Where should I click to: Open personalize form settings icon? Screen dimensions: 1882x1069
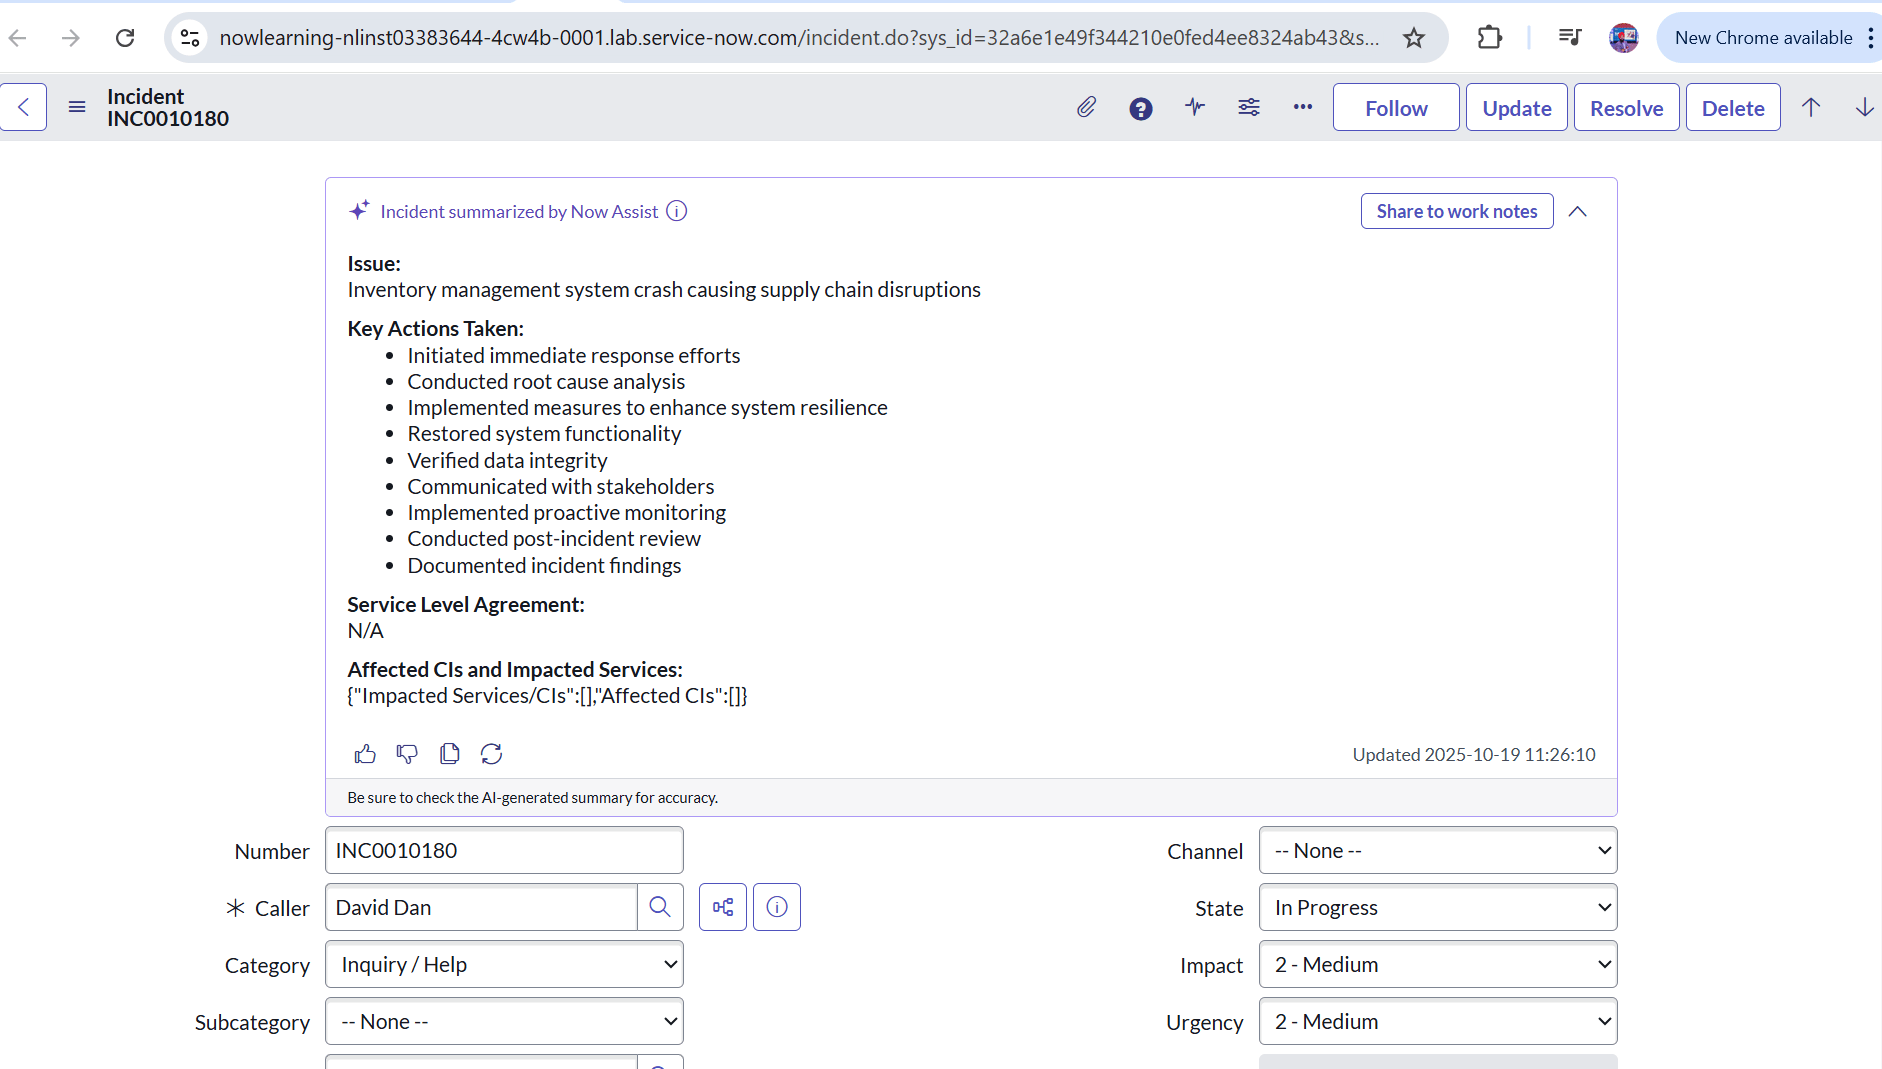click(1249, 107)
